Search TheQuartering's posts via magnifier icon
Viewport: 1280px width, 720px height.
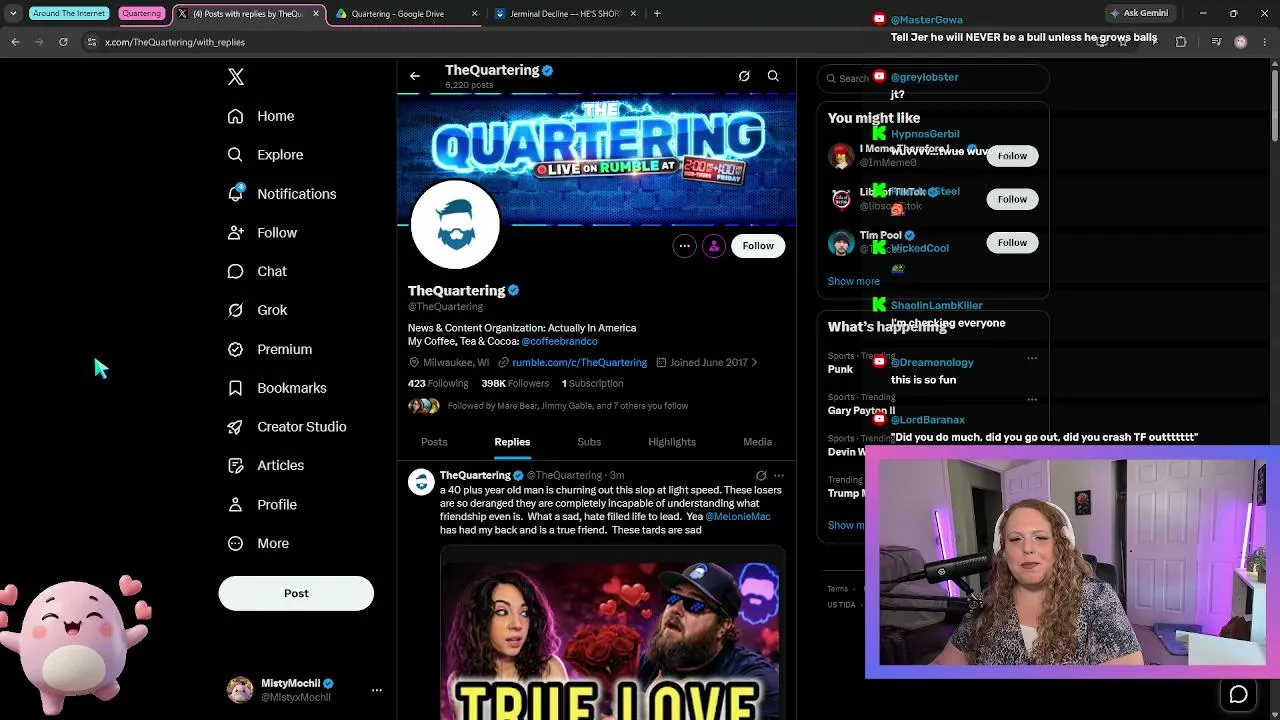point(773,76)
